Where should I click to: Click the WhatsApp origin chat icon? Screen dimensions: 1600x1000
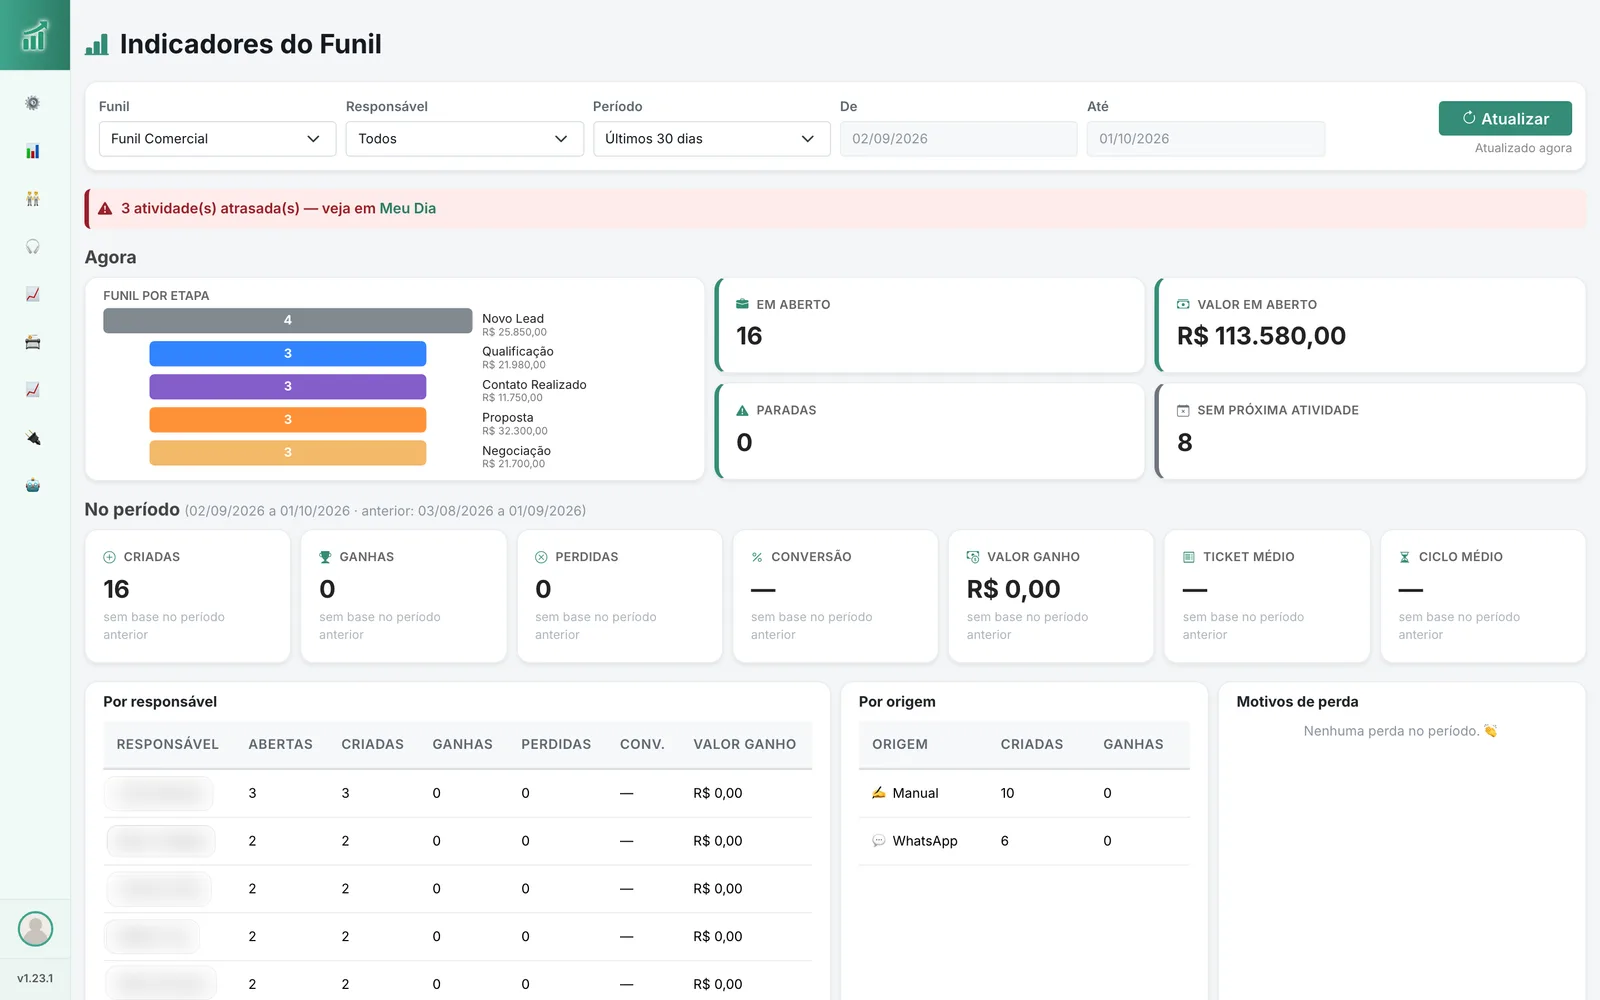pyautogui.click(x=878, y=841)
